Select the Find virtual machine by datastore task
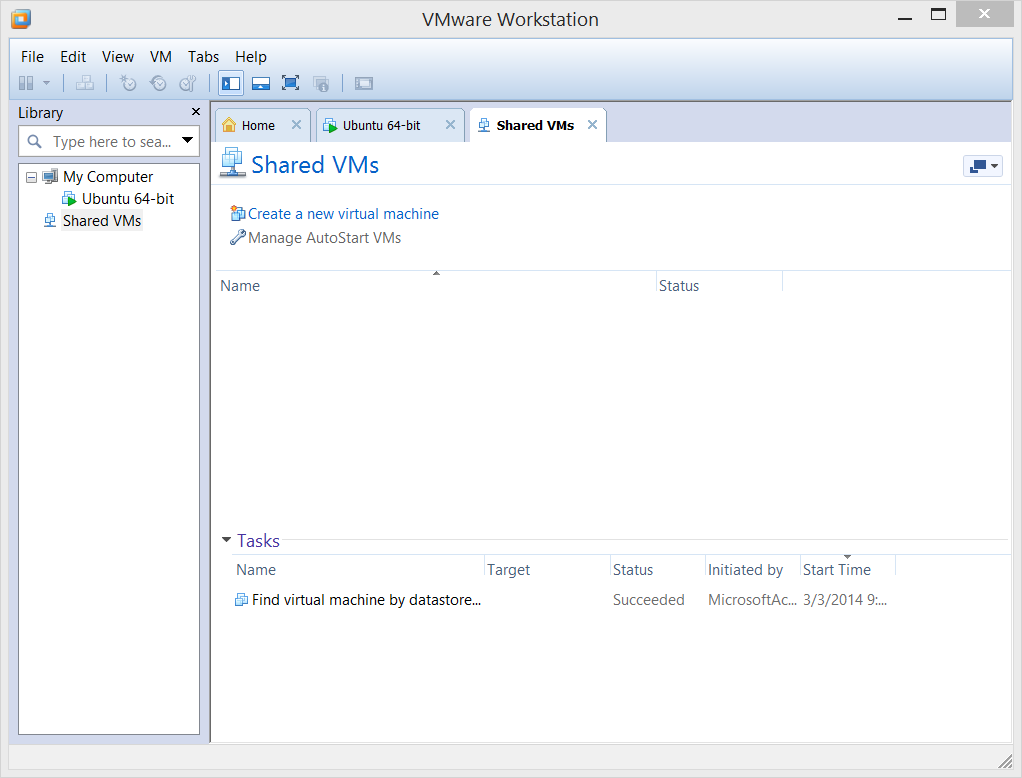 [366, 599]
